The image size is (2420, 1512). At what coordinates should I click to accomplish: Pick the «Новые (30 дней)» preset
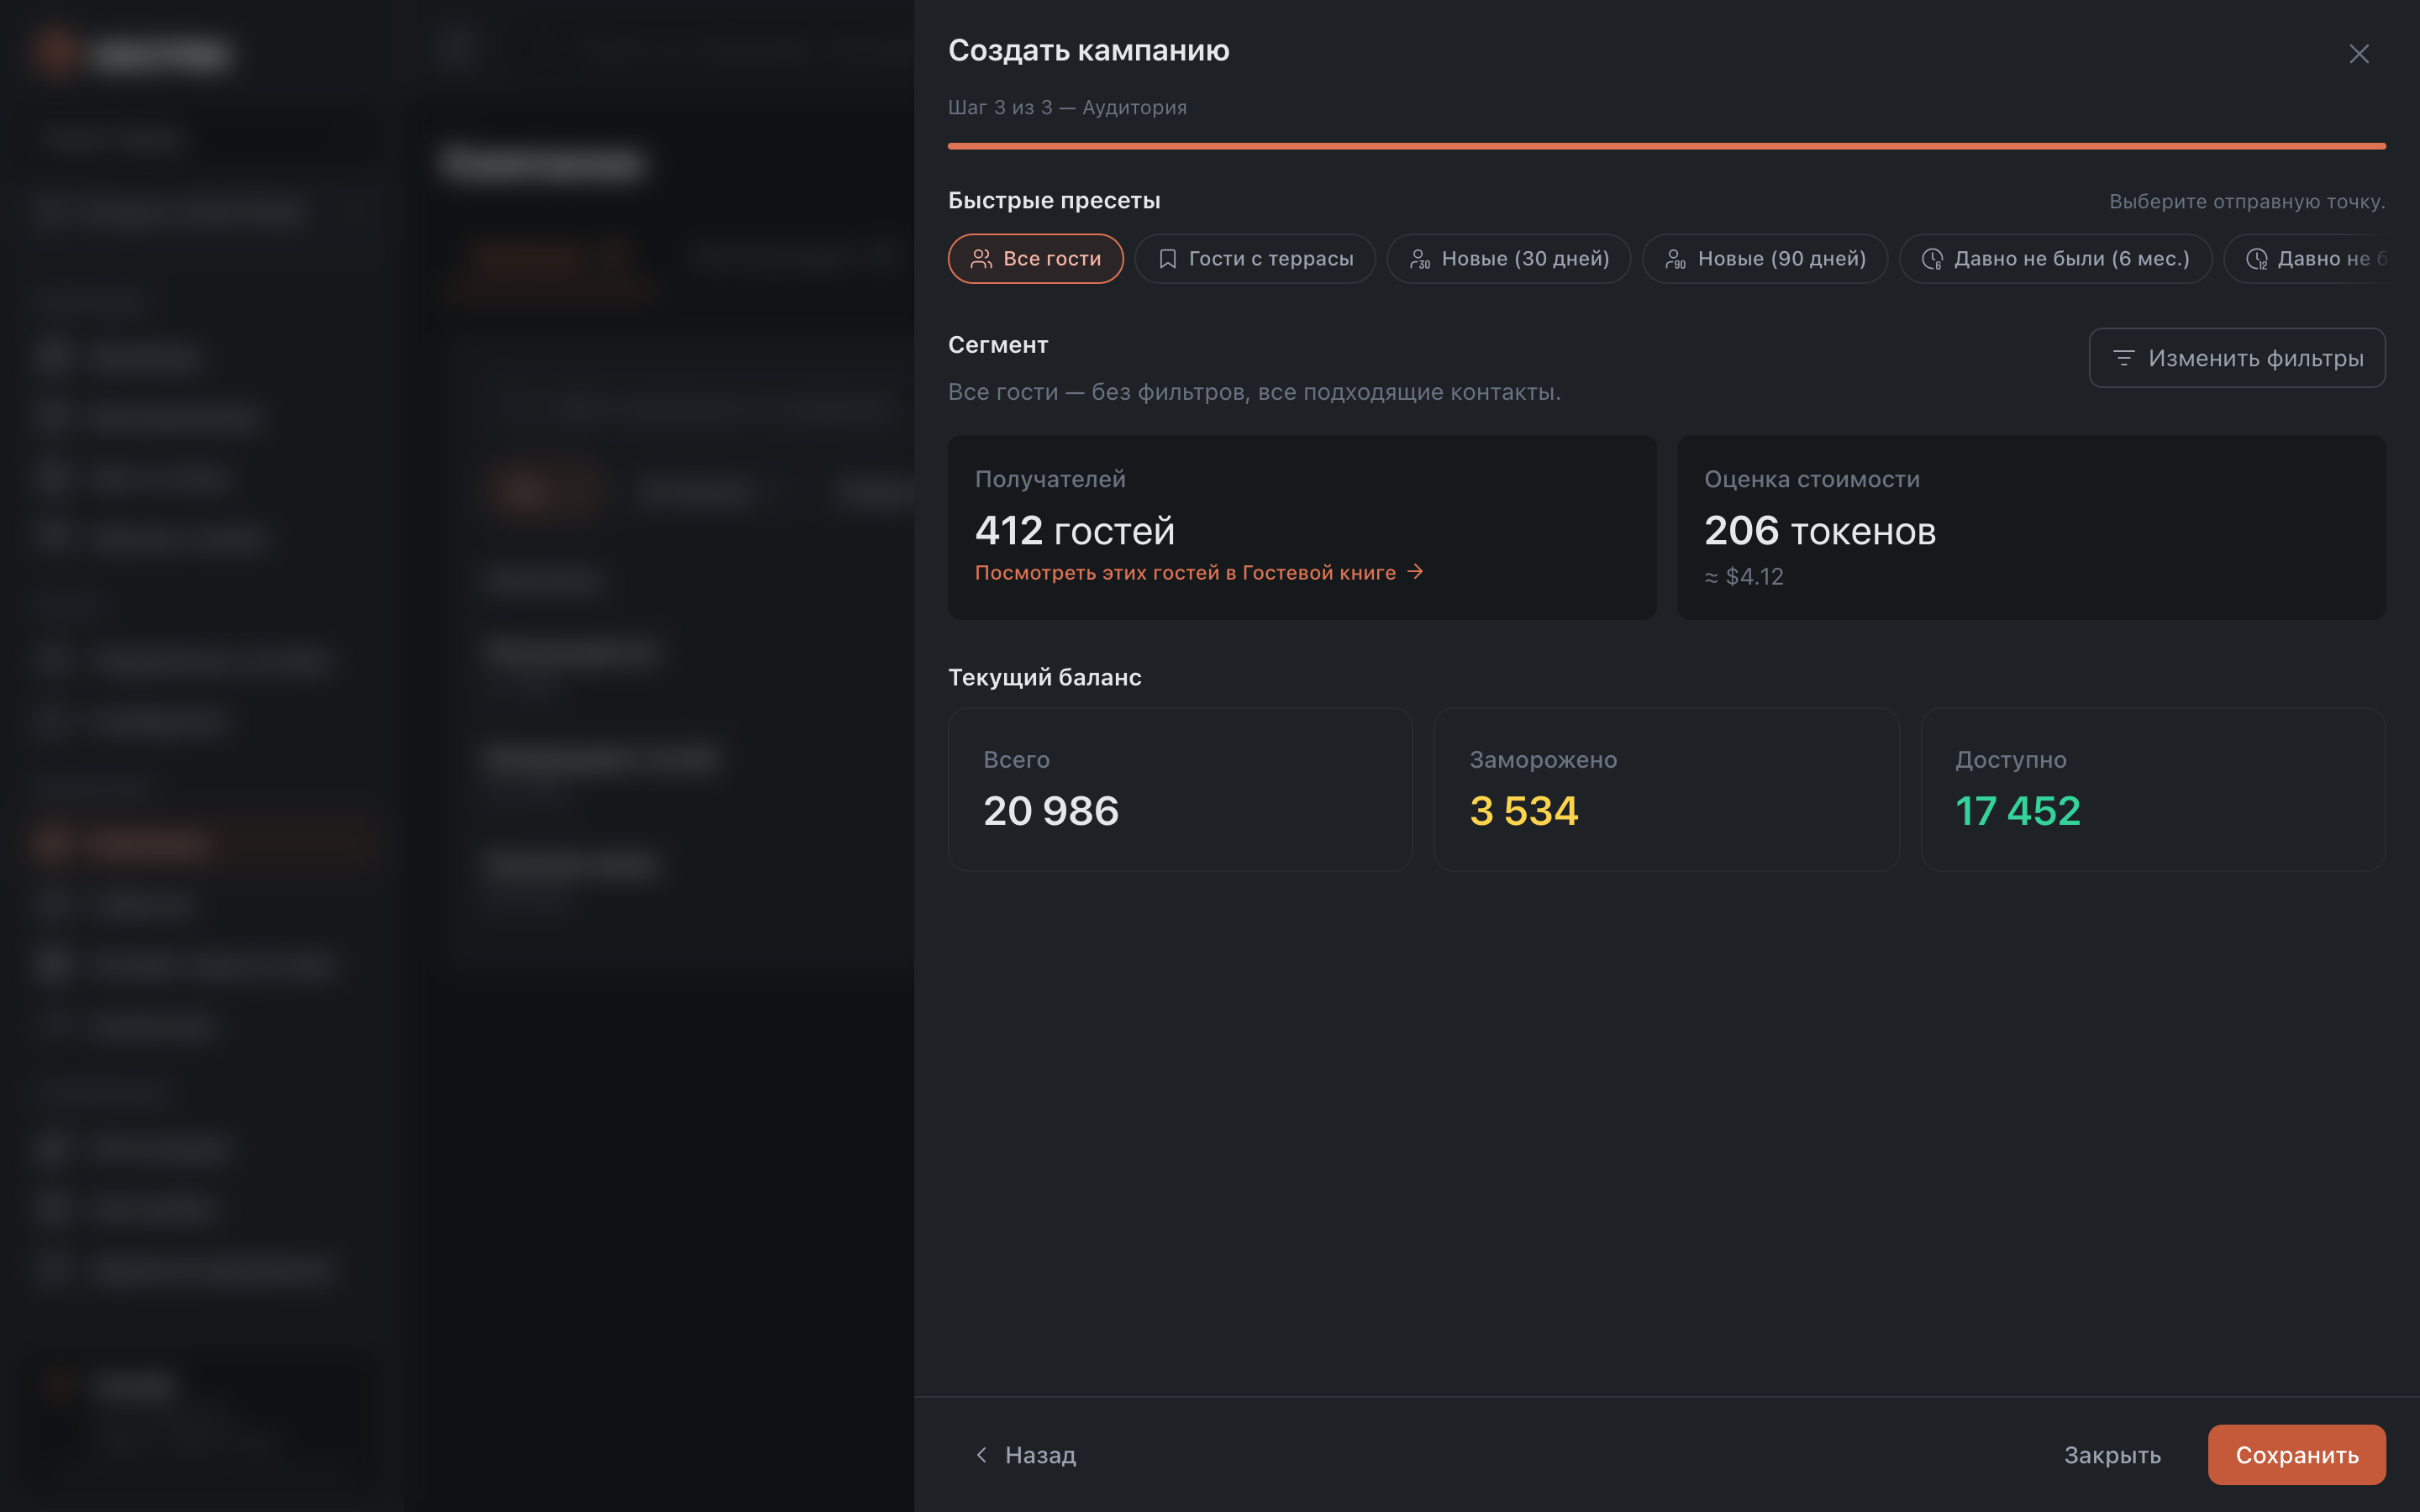(1508, 259)
